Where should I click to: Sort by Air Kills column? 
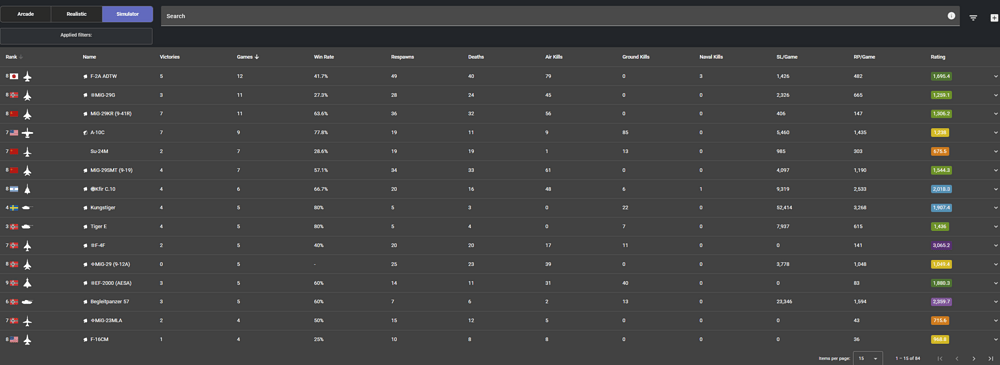(554, 57)
